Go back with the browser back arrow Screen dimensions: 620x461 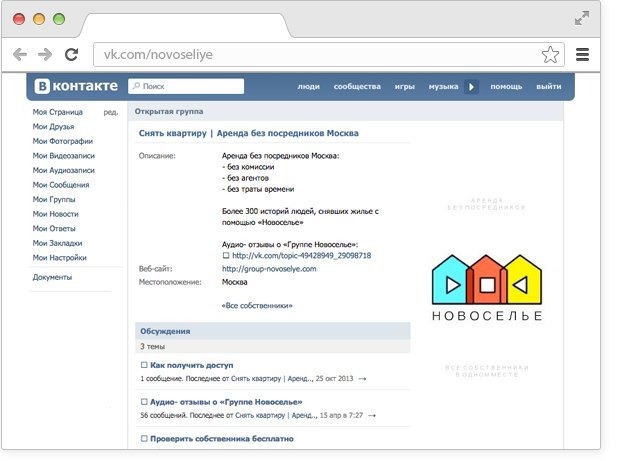(x=20, y=54)
